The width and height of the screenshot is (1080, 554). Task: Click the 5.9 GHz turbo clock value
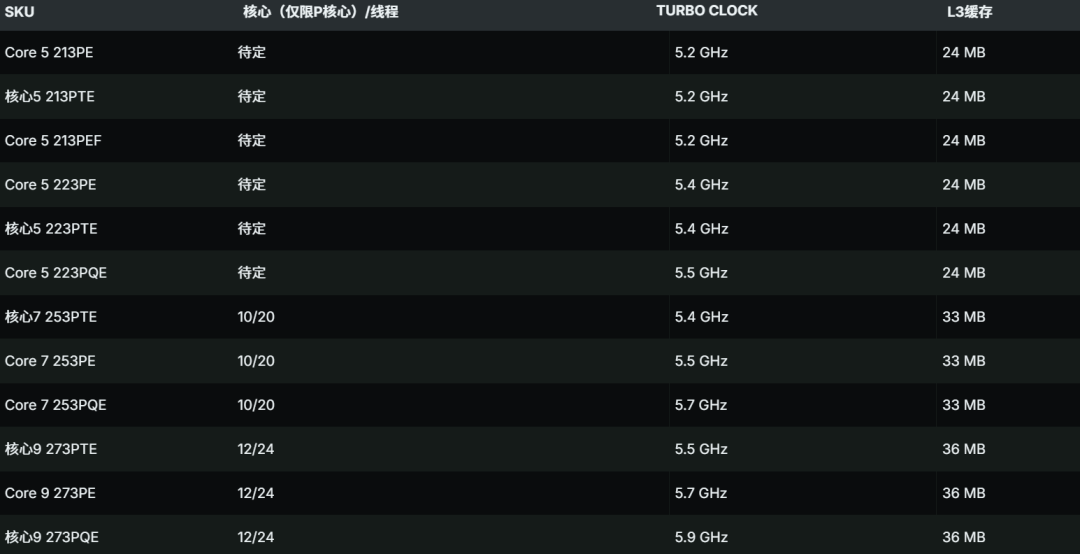pos(701,537)
